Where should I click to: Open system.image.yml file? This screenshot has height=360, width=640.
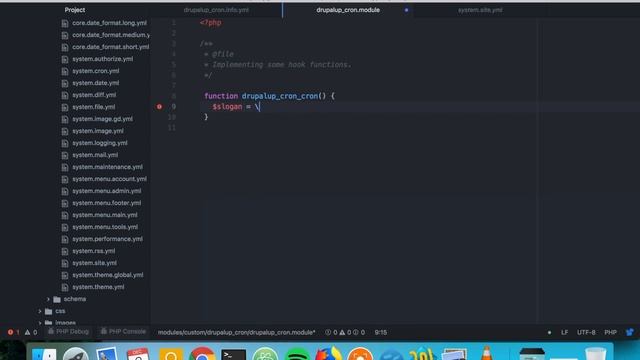pos(98,131)
